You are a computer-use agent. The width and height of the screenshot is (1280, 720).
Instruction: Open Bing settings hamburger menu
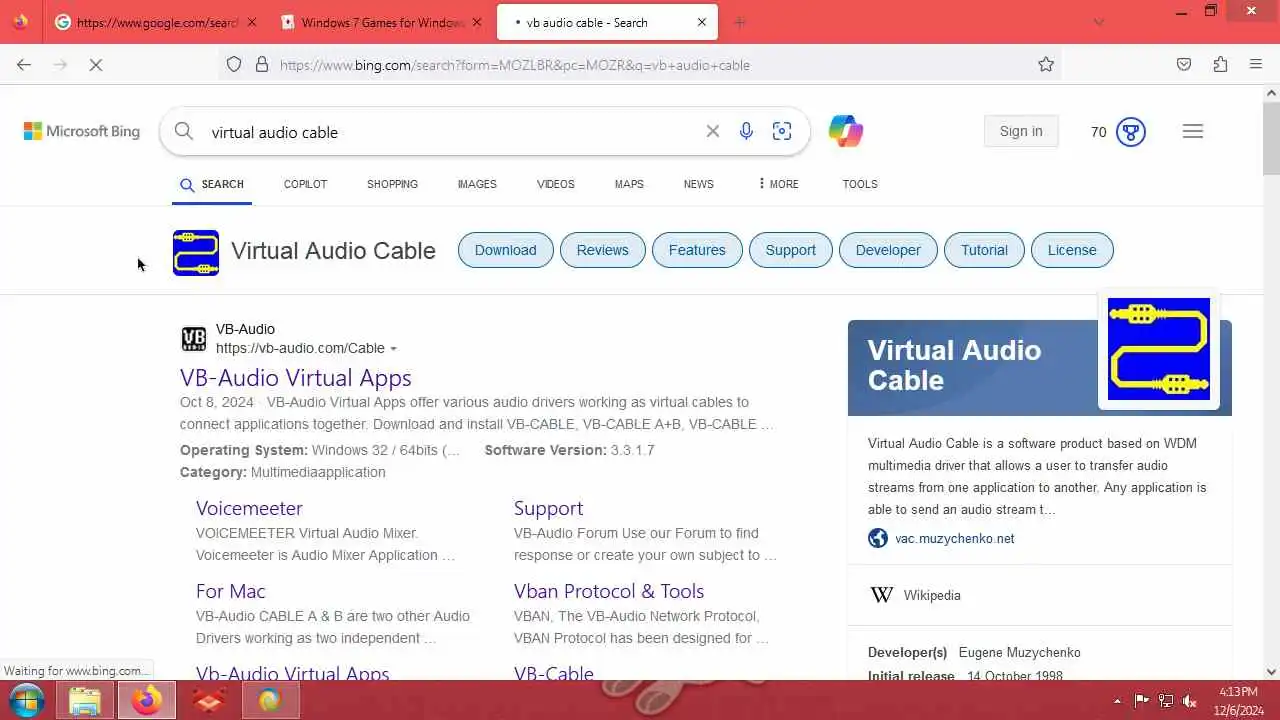(x=1193, y=131)
